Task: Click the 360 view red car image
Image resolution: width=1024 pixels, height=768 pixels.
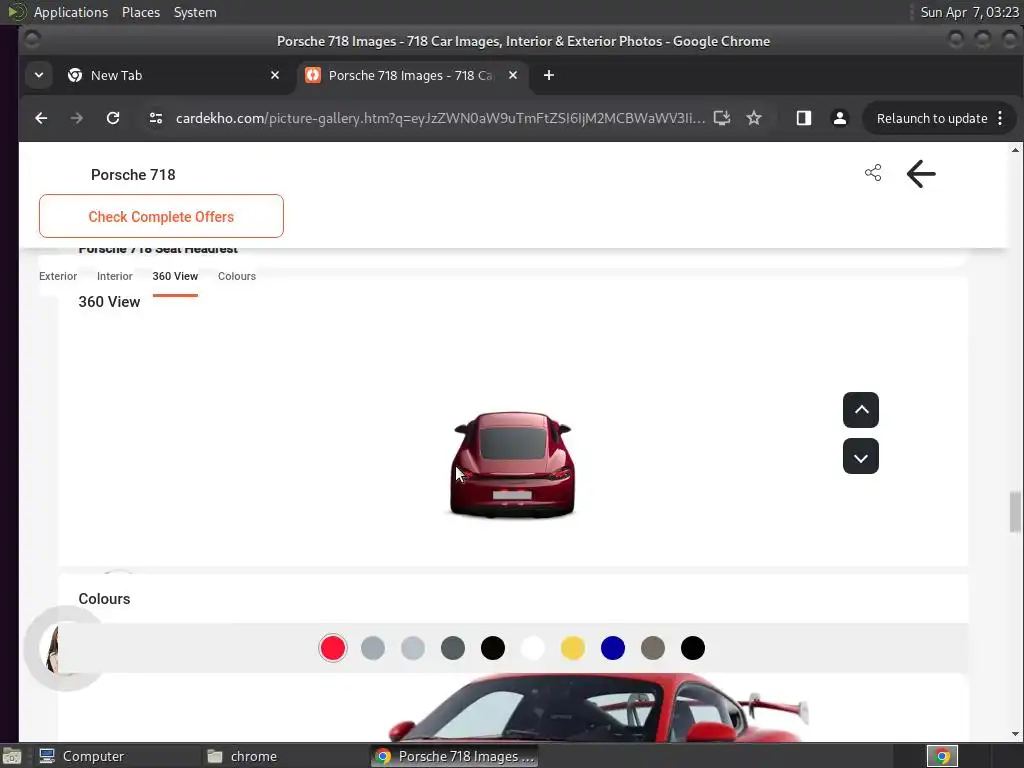Action: pyautogui.click(x=513, y=465)
